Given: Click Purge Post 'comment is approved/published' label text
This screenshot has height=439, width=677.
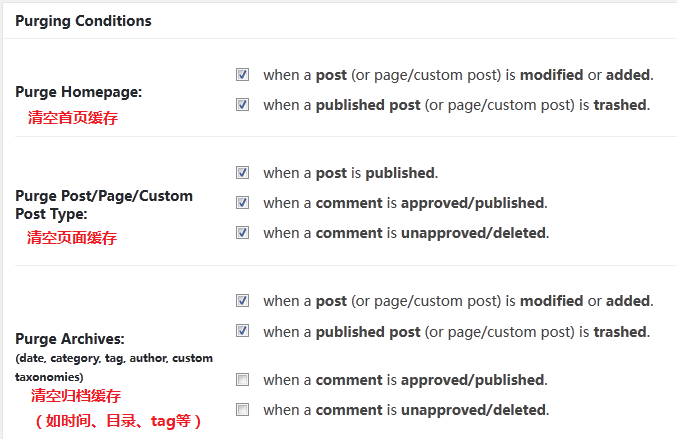Looking at the screenshot, I should pos(405,203).
